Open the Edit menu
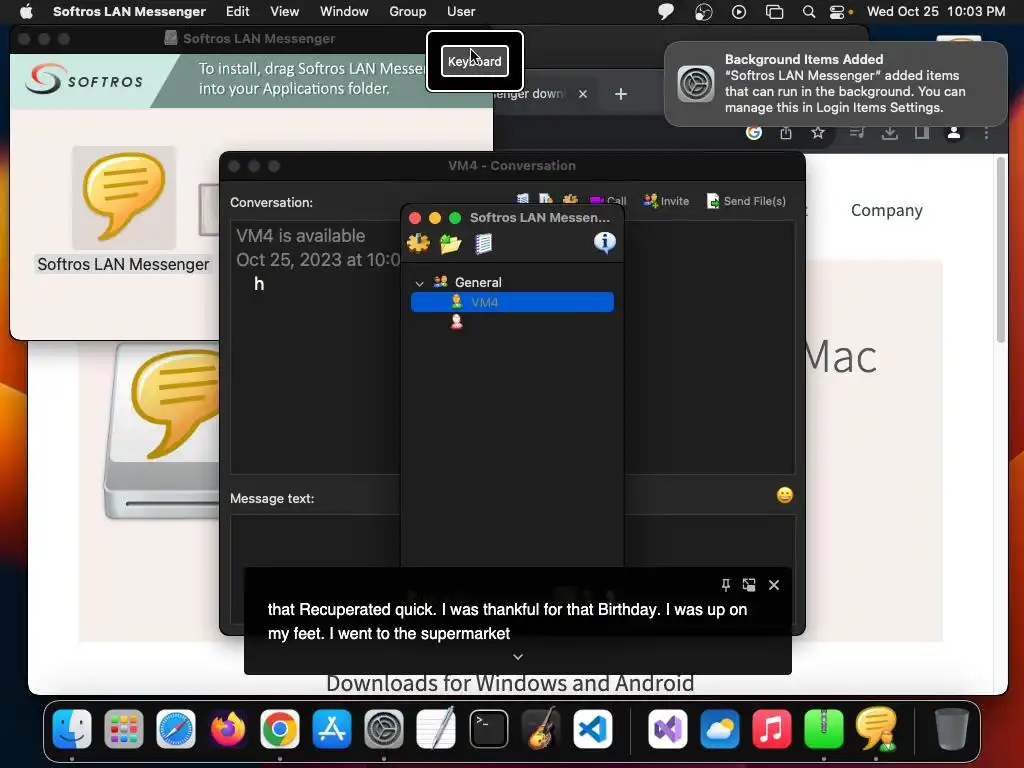The width and height of the screenshot is (1024, 768). point(238,11)
